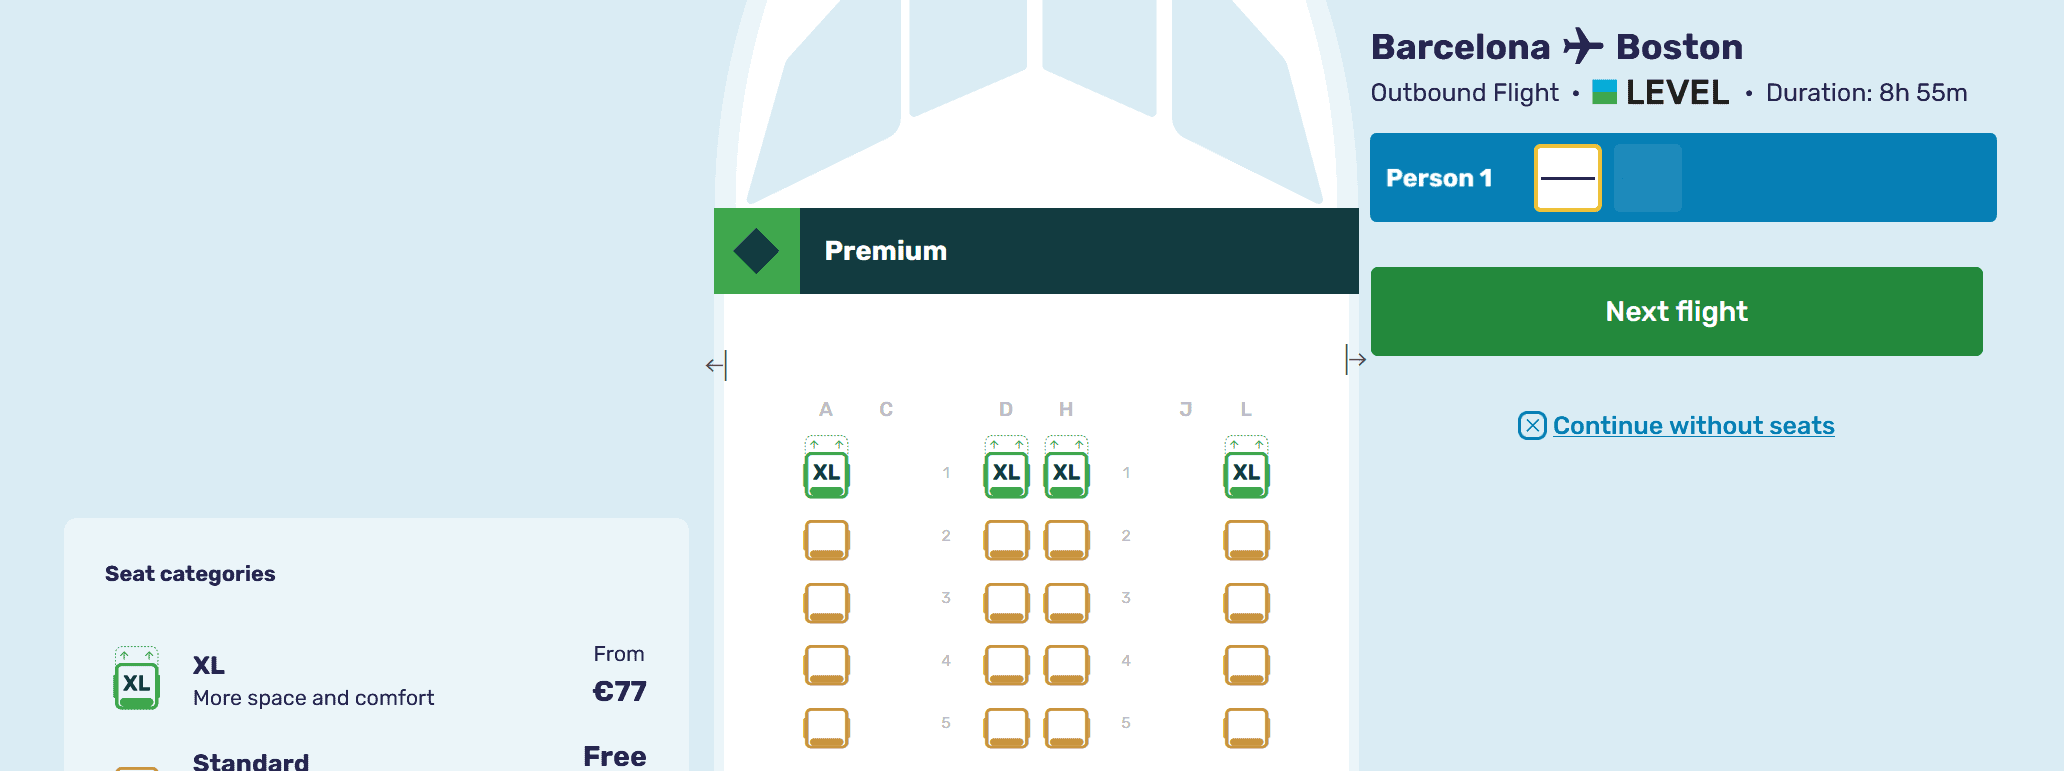The image size is (2064, 771).
Task: Select XL seat 1A
Action: point(826,473)
